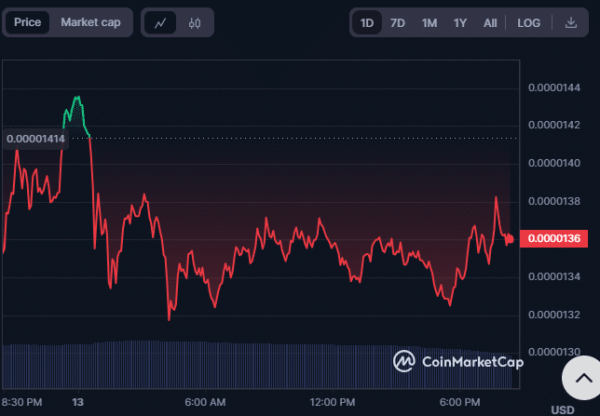
Task: Click the scroll-to-top arrow button
Action: click(x=583, y=378)
